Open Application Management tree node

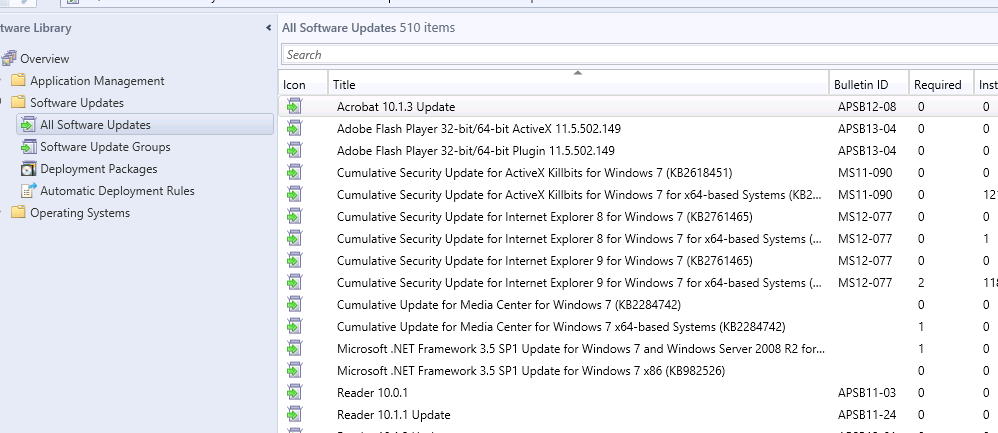97,81
